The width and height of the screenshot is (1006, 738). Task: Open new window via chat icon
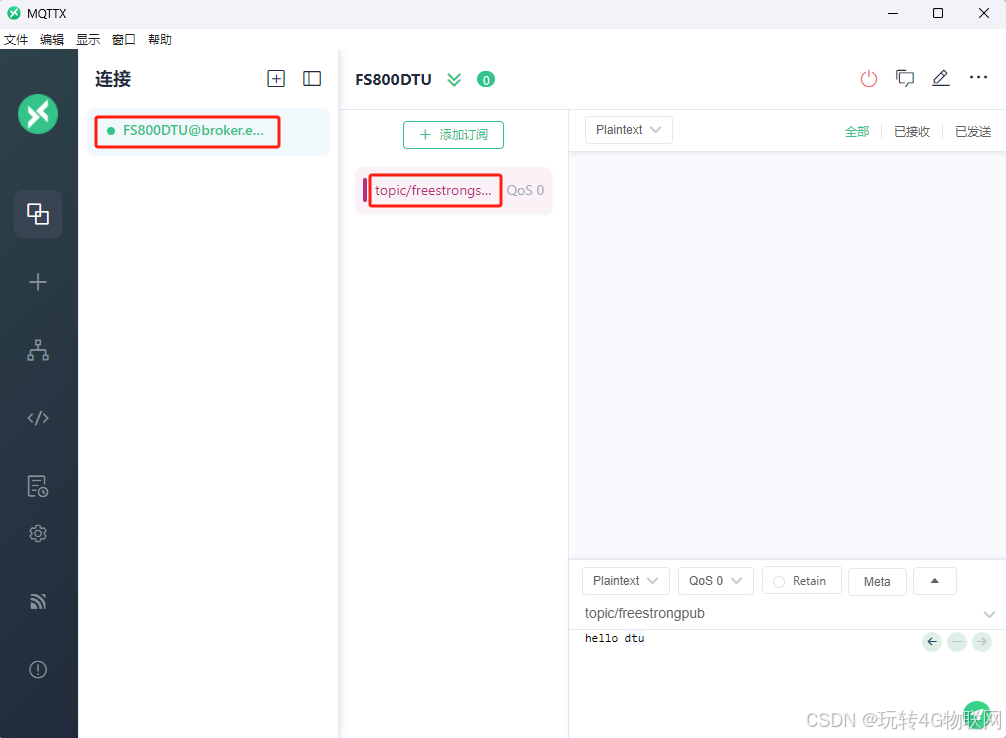pyautogui.click(x=905, y=79)
